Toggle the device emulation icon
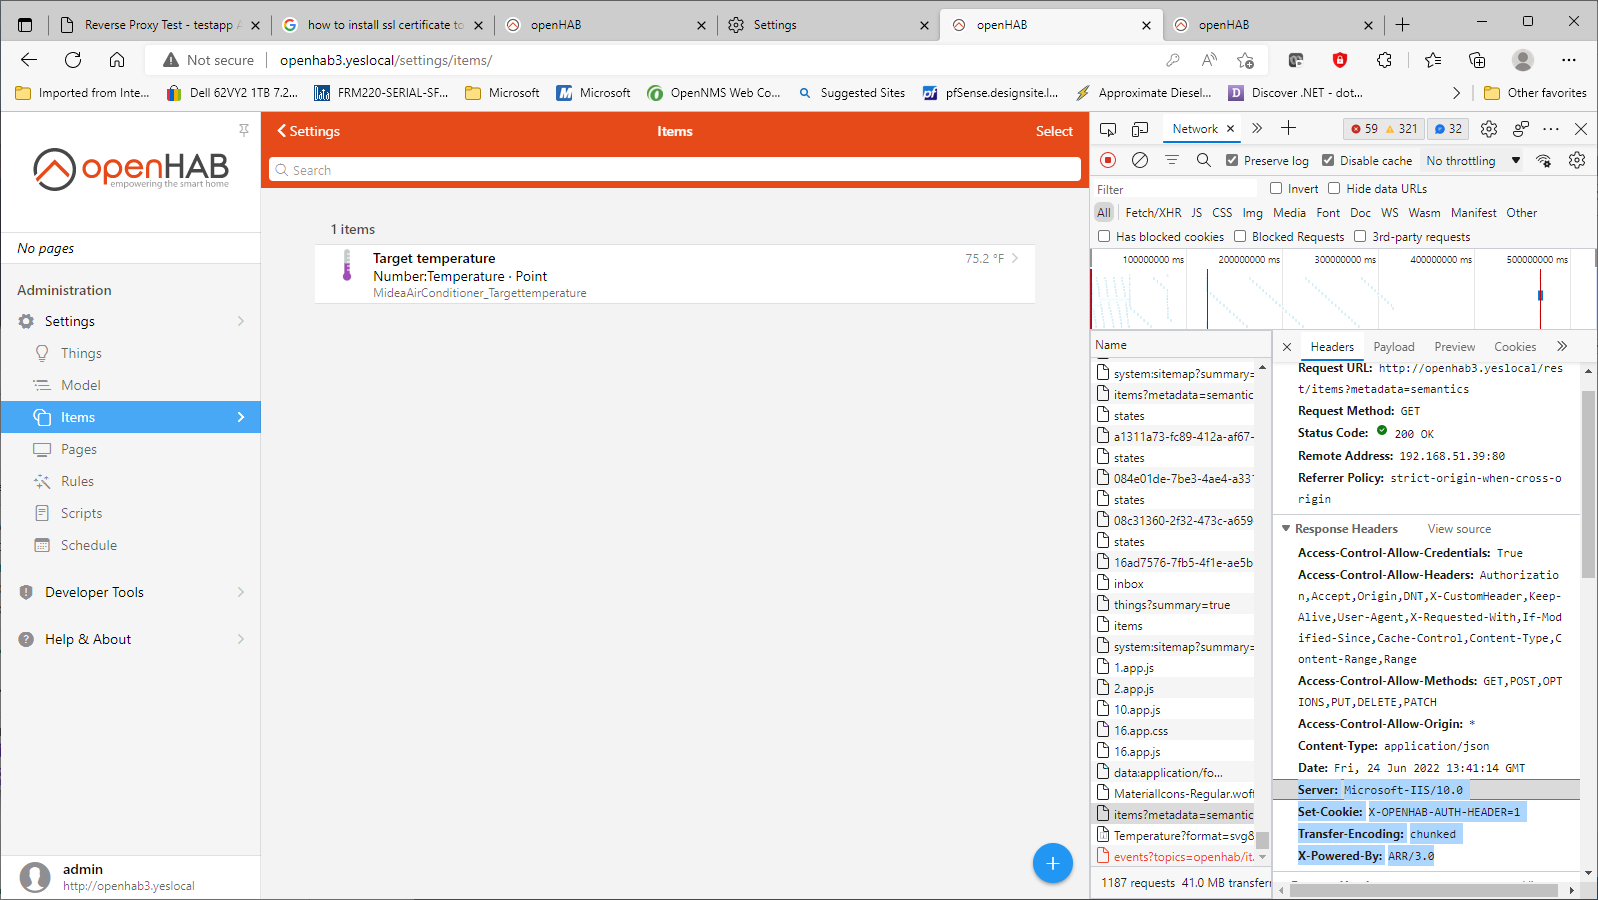The height and width of the screenshot is (900, 1598). pos(1140,129)
